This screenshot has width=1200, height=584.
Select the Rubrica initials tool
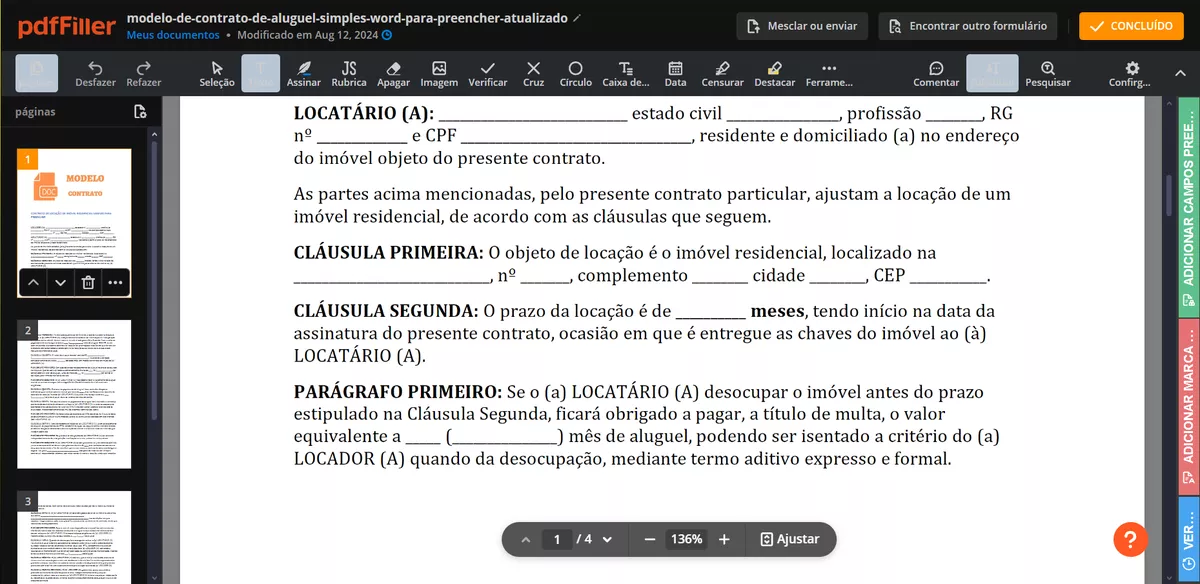pos(348,72)
